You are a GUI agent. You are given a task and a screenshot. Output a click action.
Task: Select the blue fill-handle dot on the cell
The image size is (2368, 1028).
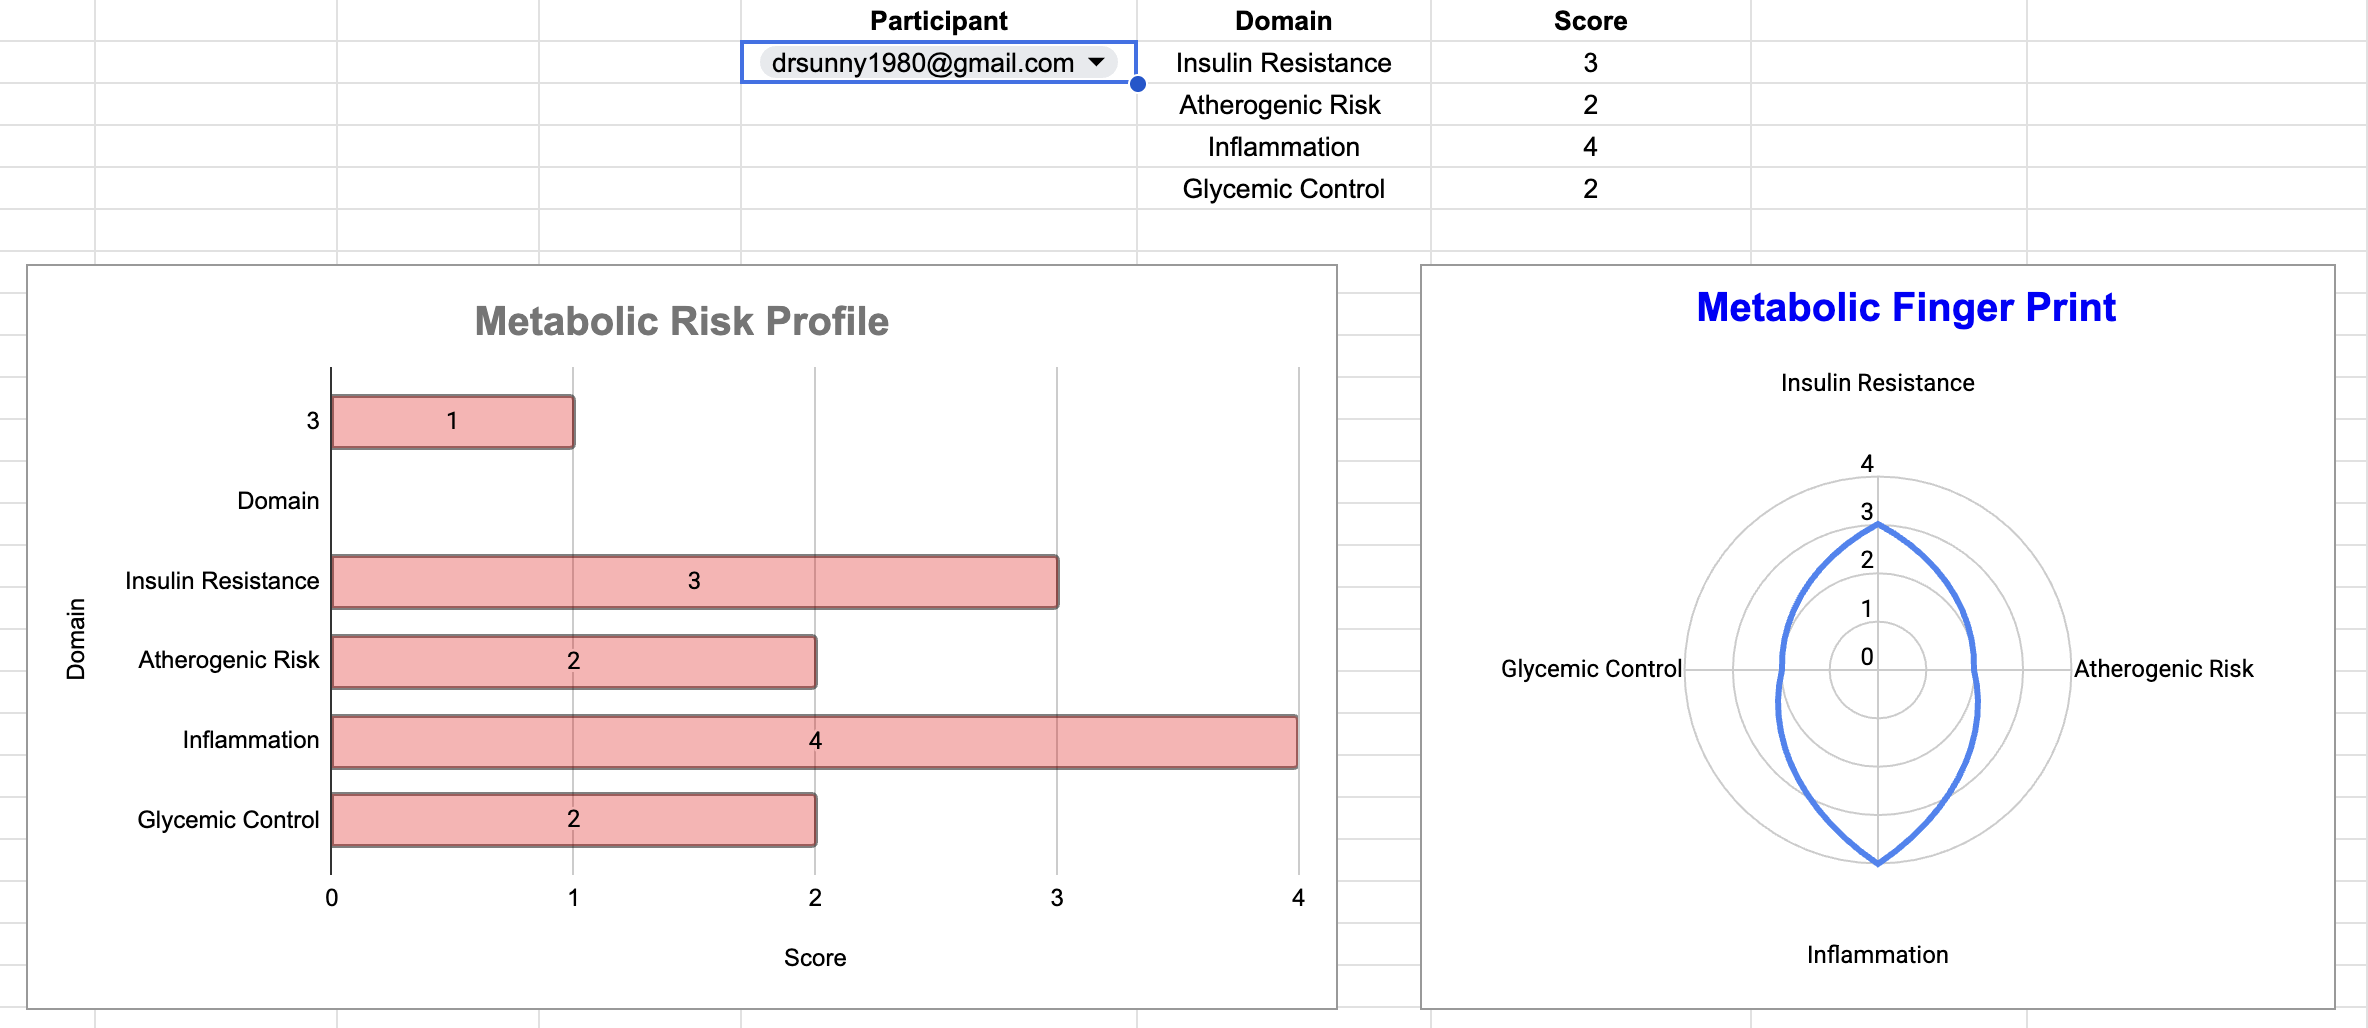point(1138,85)
